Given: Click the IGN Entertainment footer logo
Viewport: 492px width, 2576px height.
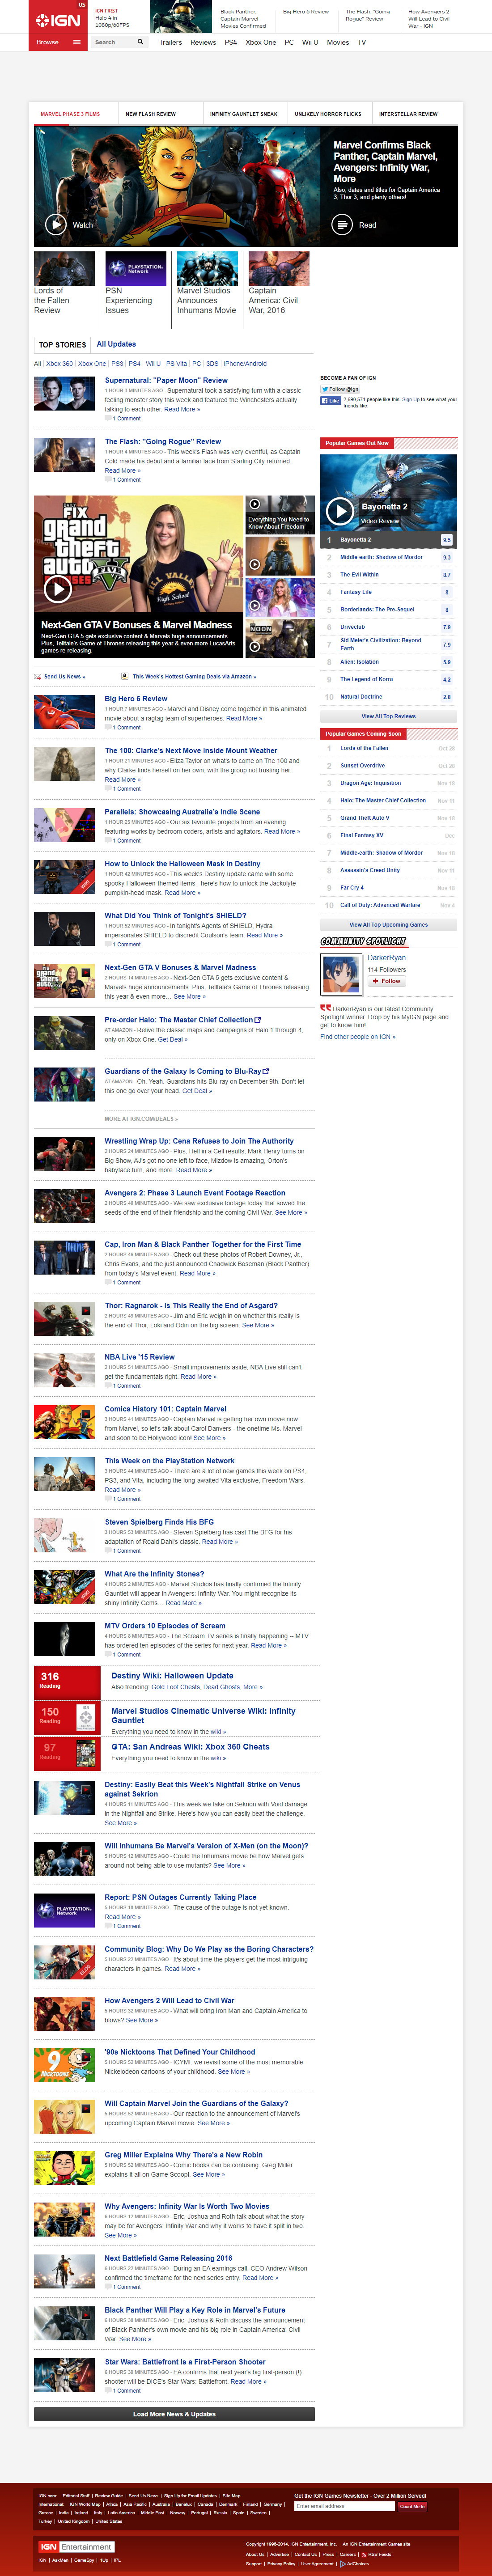Looking at the screenshot, I should click(x=76, y=2547).
